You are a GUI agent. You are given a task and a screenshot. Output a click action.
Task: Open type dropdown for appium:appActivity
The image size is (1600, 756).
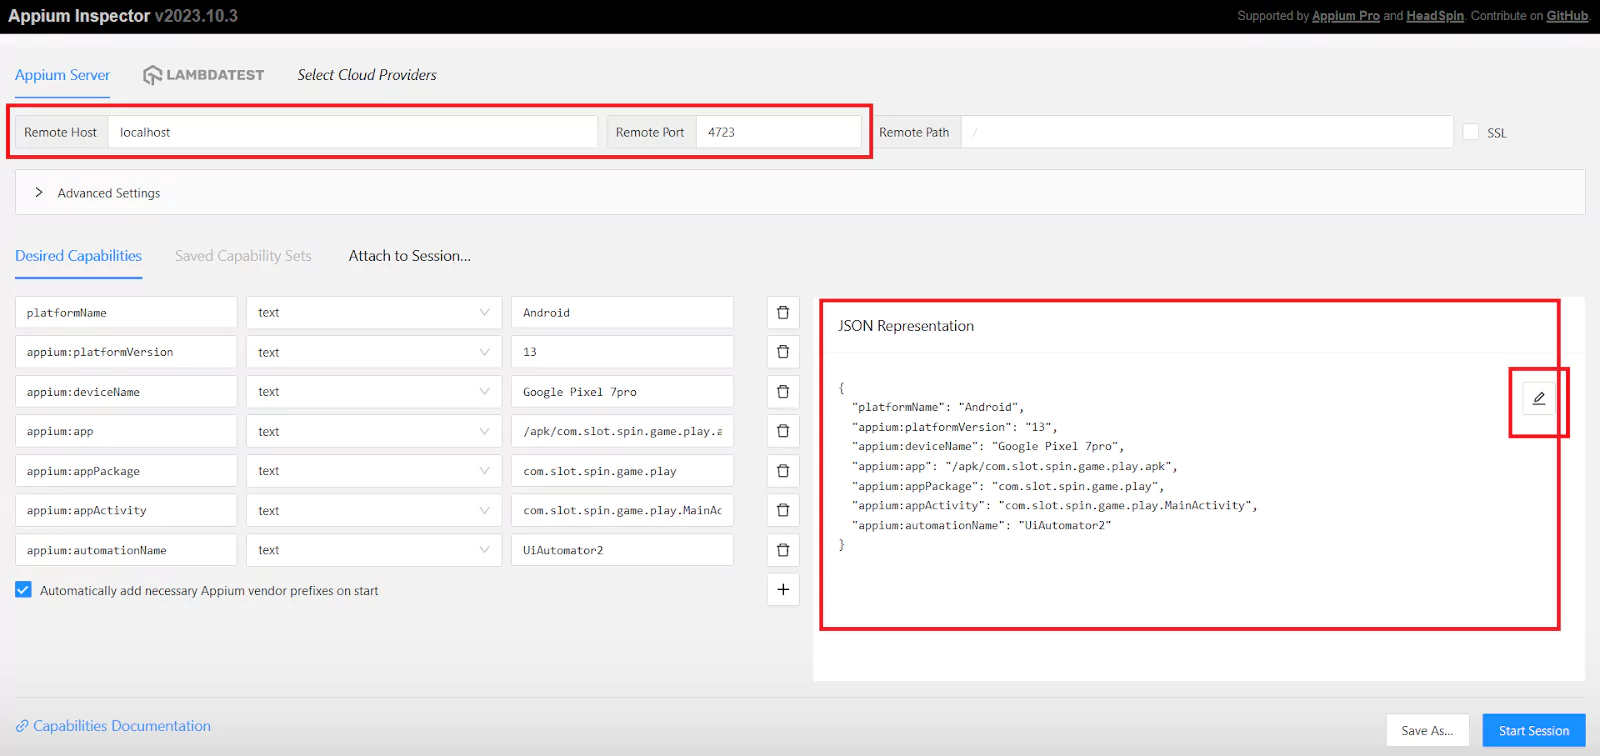374,510
